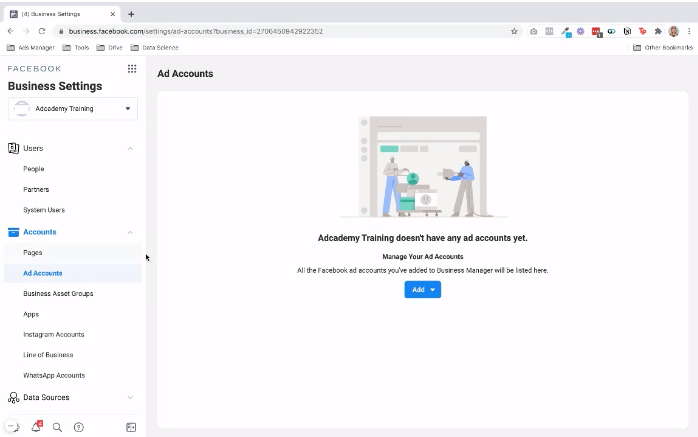
Task: Open the Adcademy Training business dropdown
Action: pyautogui.click(x=73, y=109)
